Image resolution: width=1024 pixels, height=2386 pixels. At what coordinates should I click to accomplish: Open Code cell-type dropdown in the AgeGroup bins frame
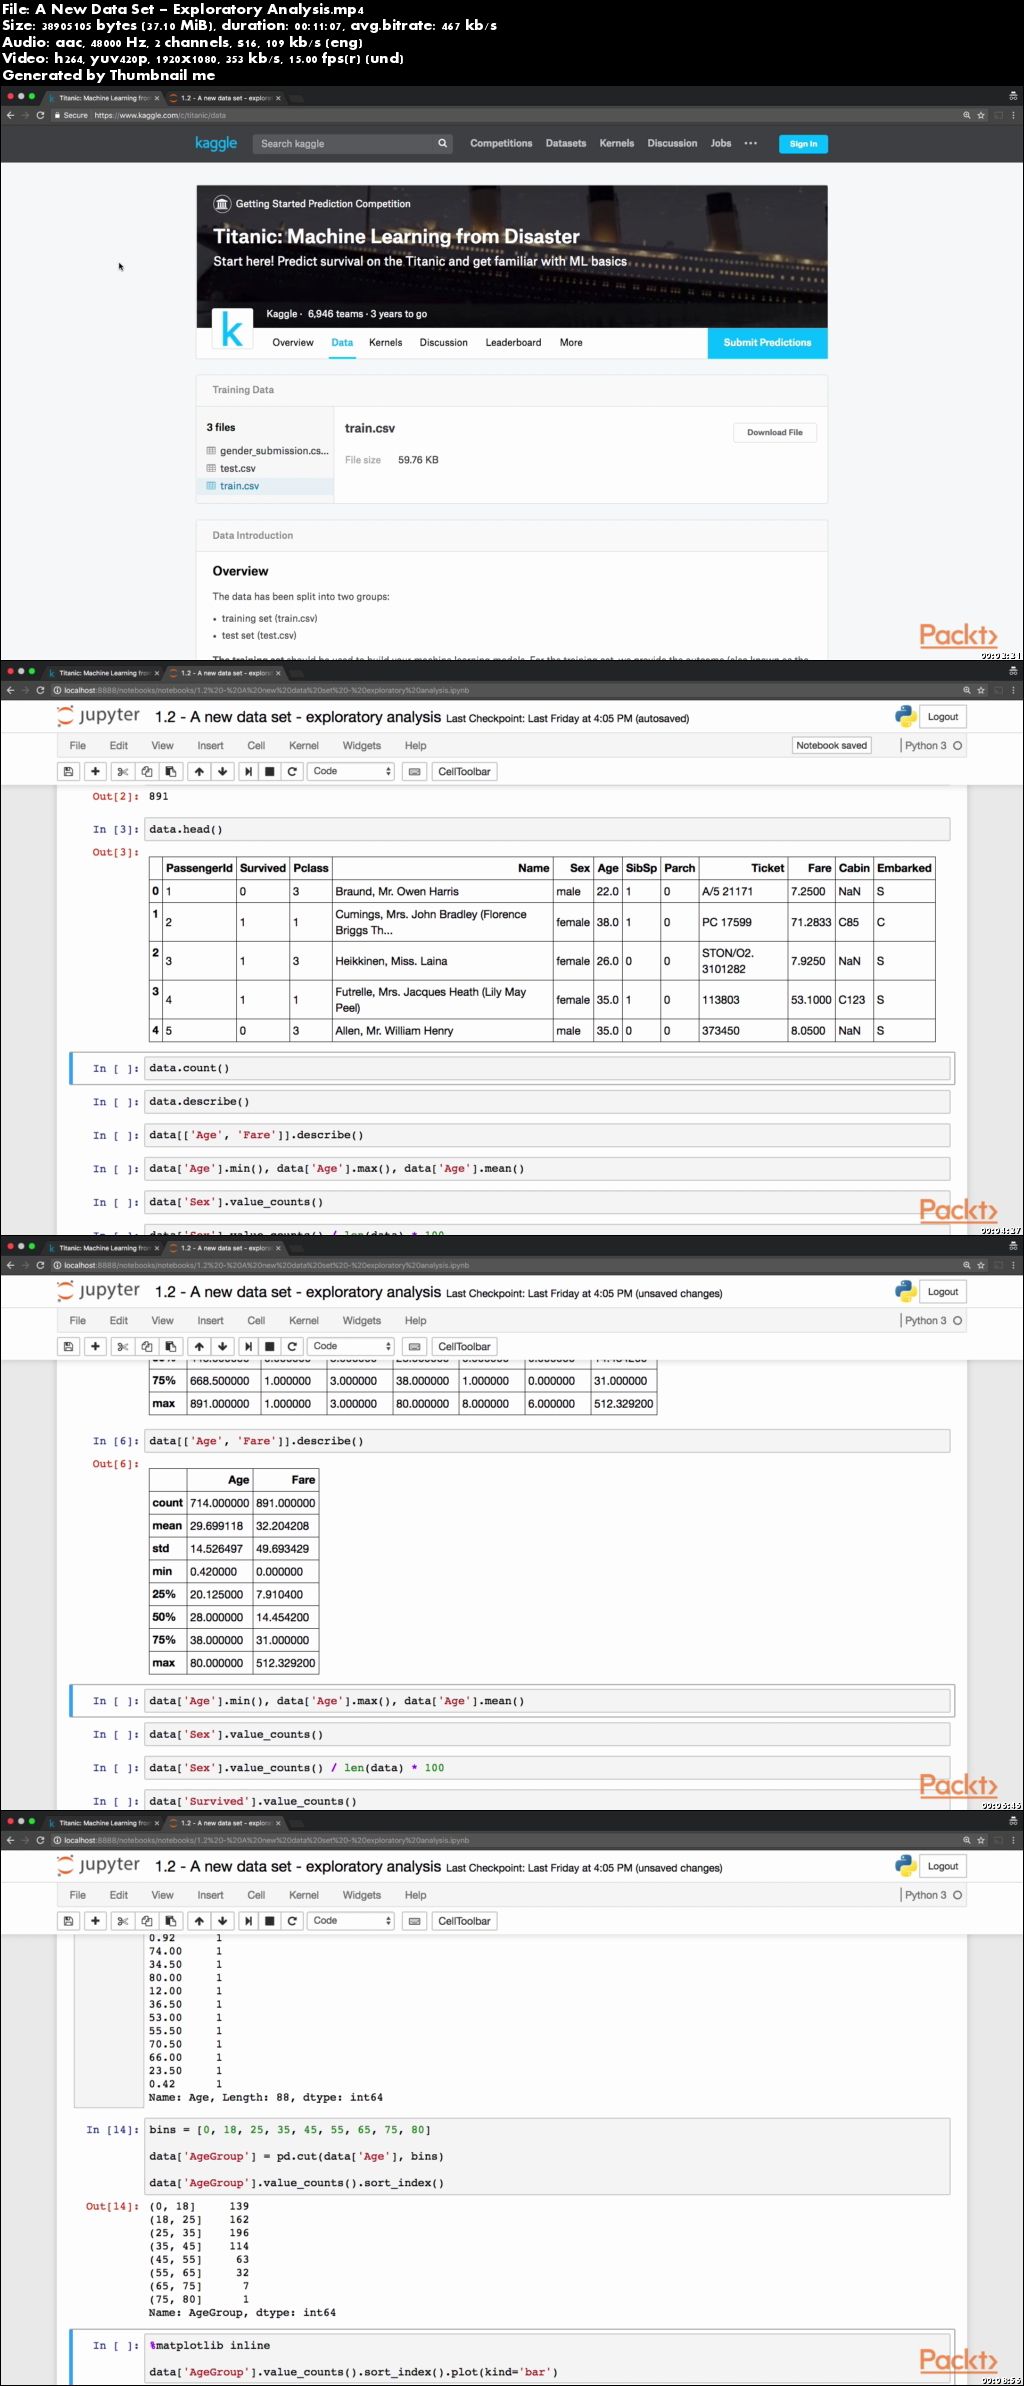[x=351, y=1920]
